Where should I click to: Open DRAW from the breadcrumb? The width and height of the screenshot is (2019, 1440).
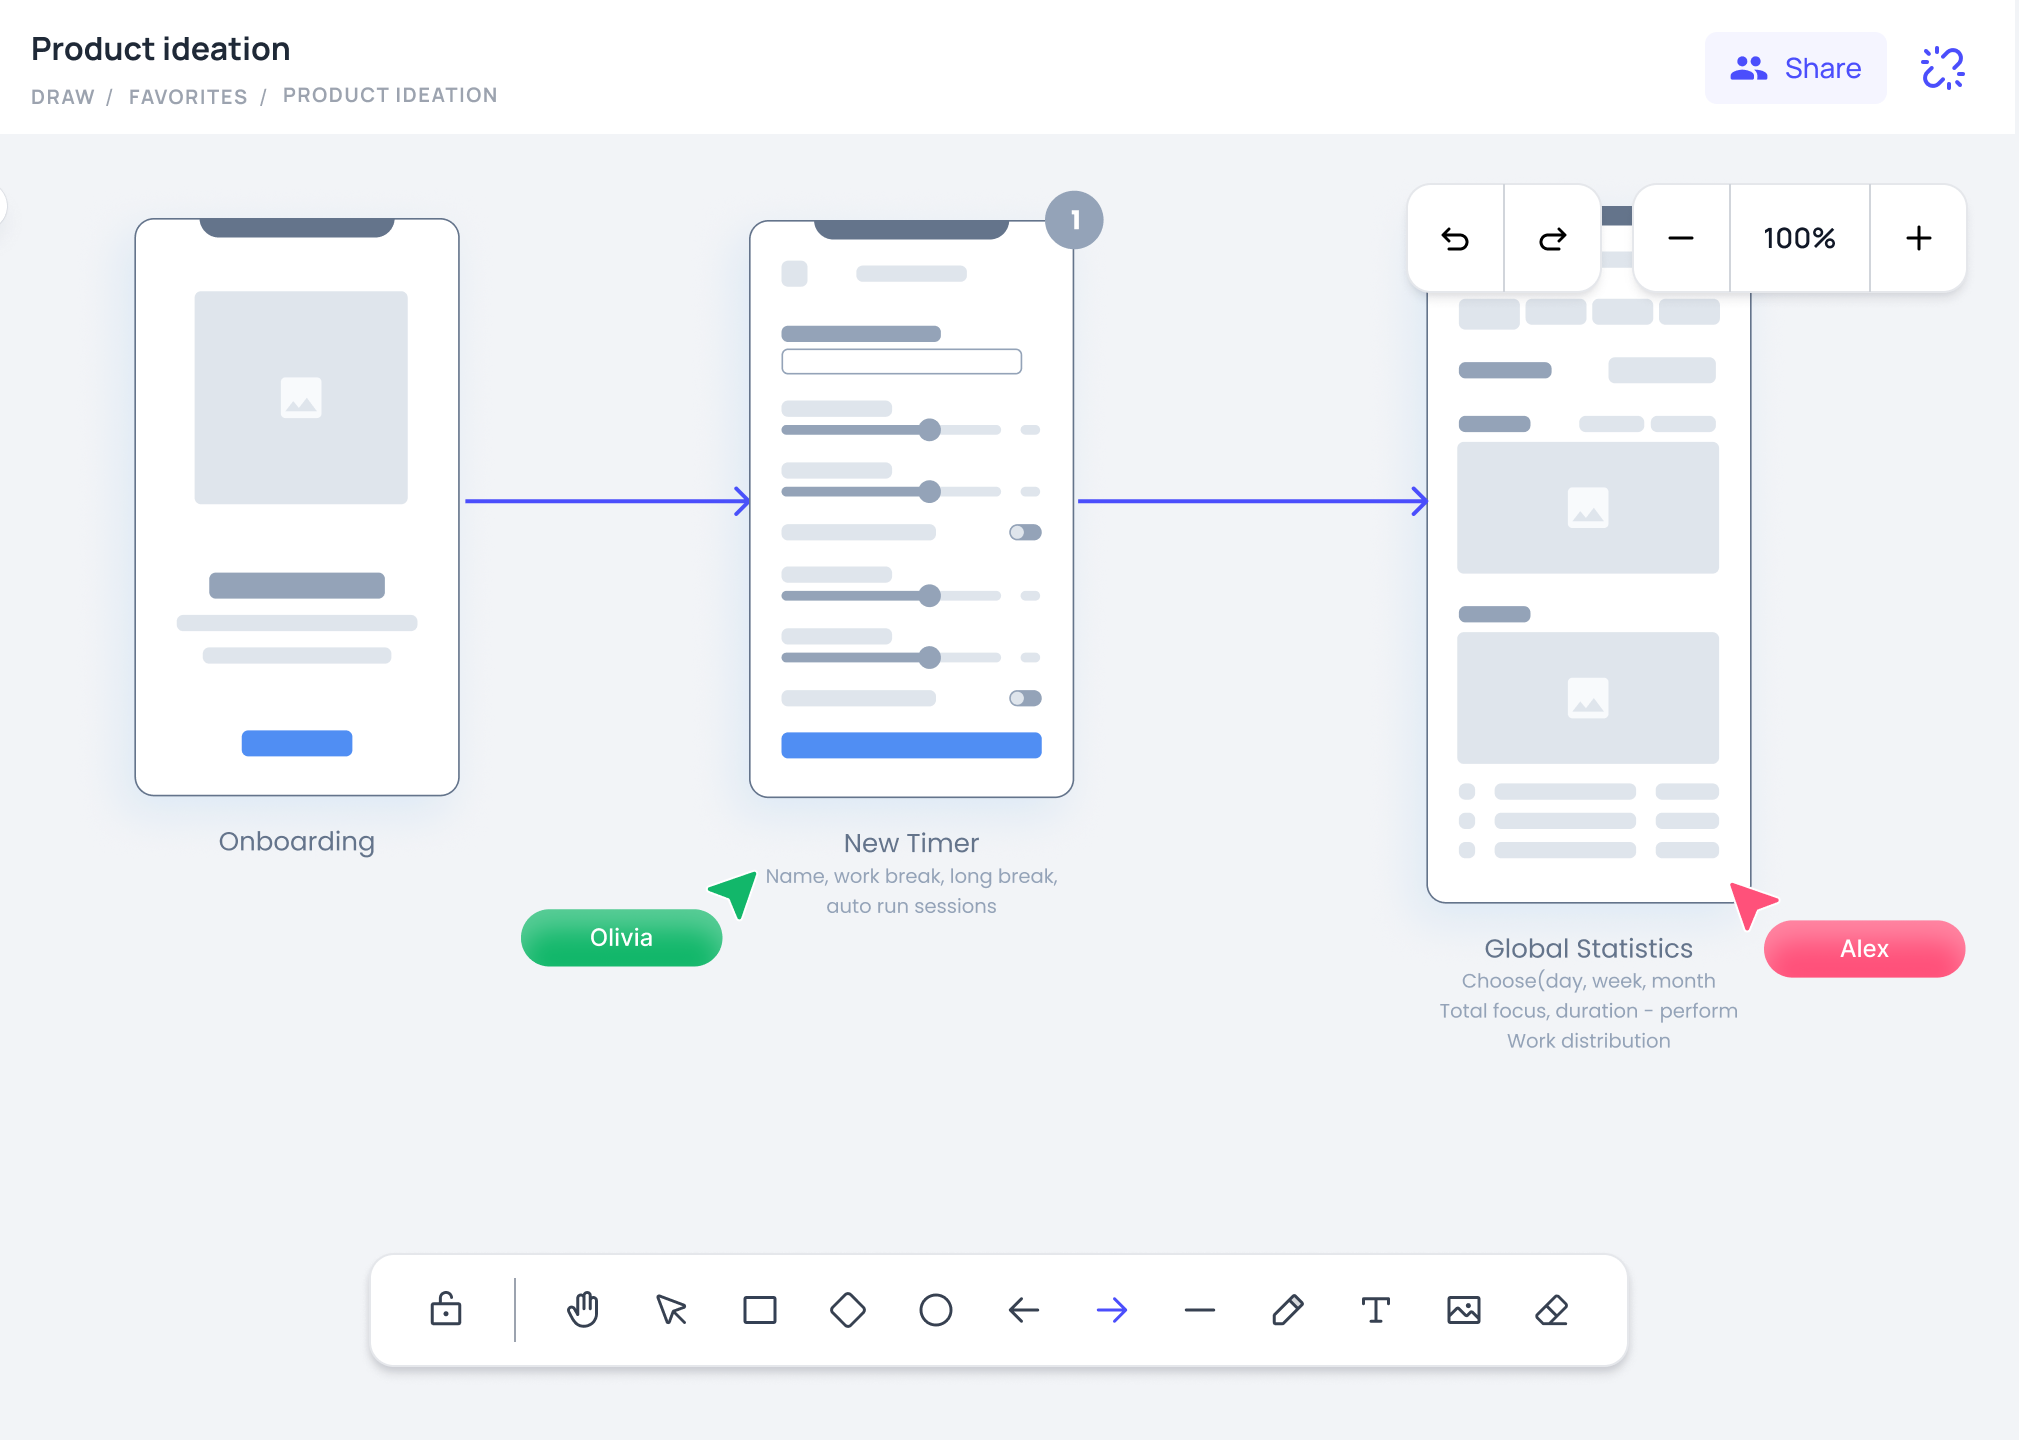(x=63, y=96)
